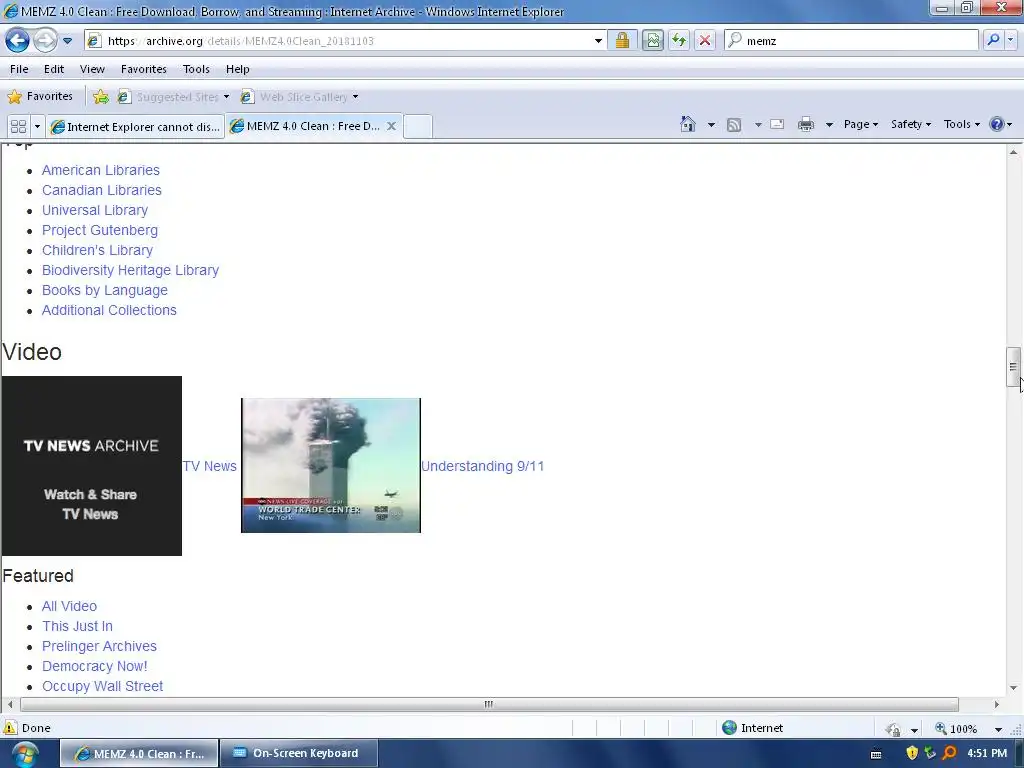Viewport: 1024px width, 768px height.
Task: Show Quick Tabs grid view icon
Action: [x=18, y=126]
